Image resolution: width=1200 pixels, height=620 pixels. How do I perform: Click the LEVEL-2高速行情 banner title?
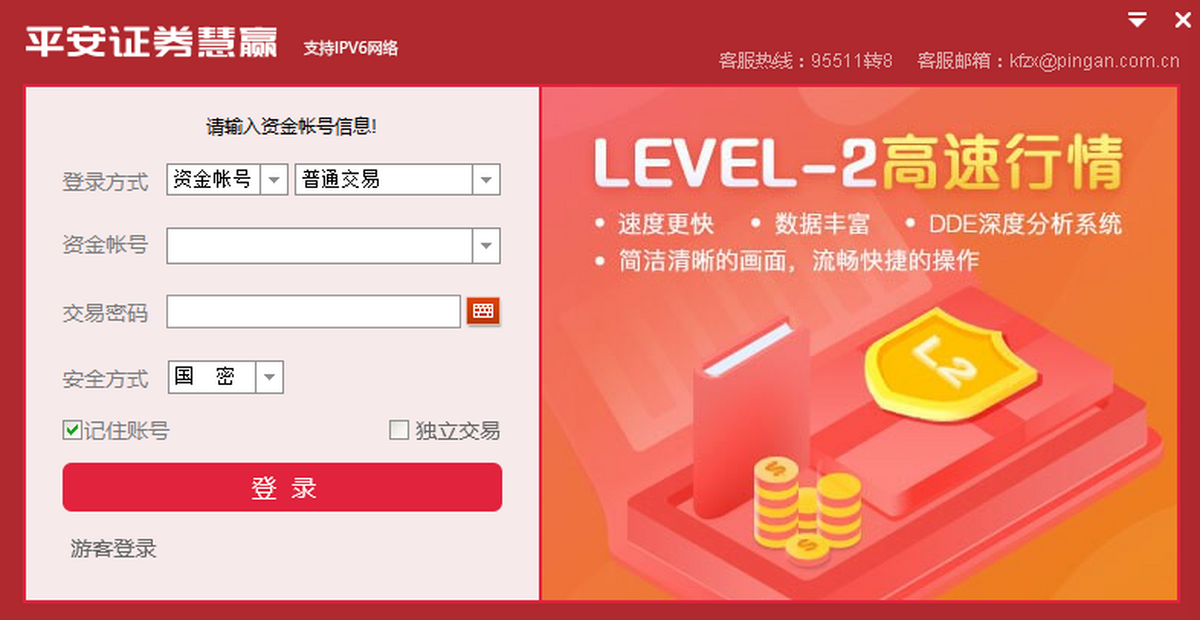pos(858,162)
